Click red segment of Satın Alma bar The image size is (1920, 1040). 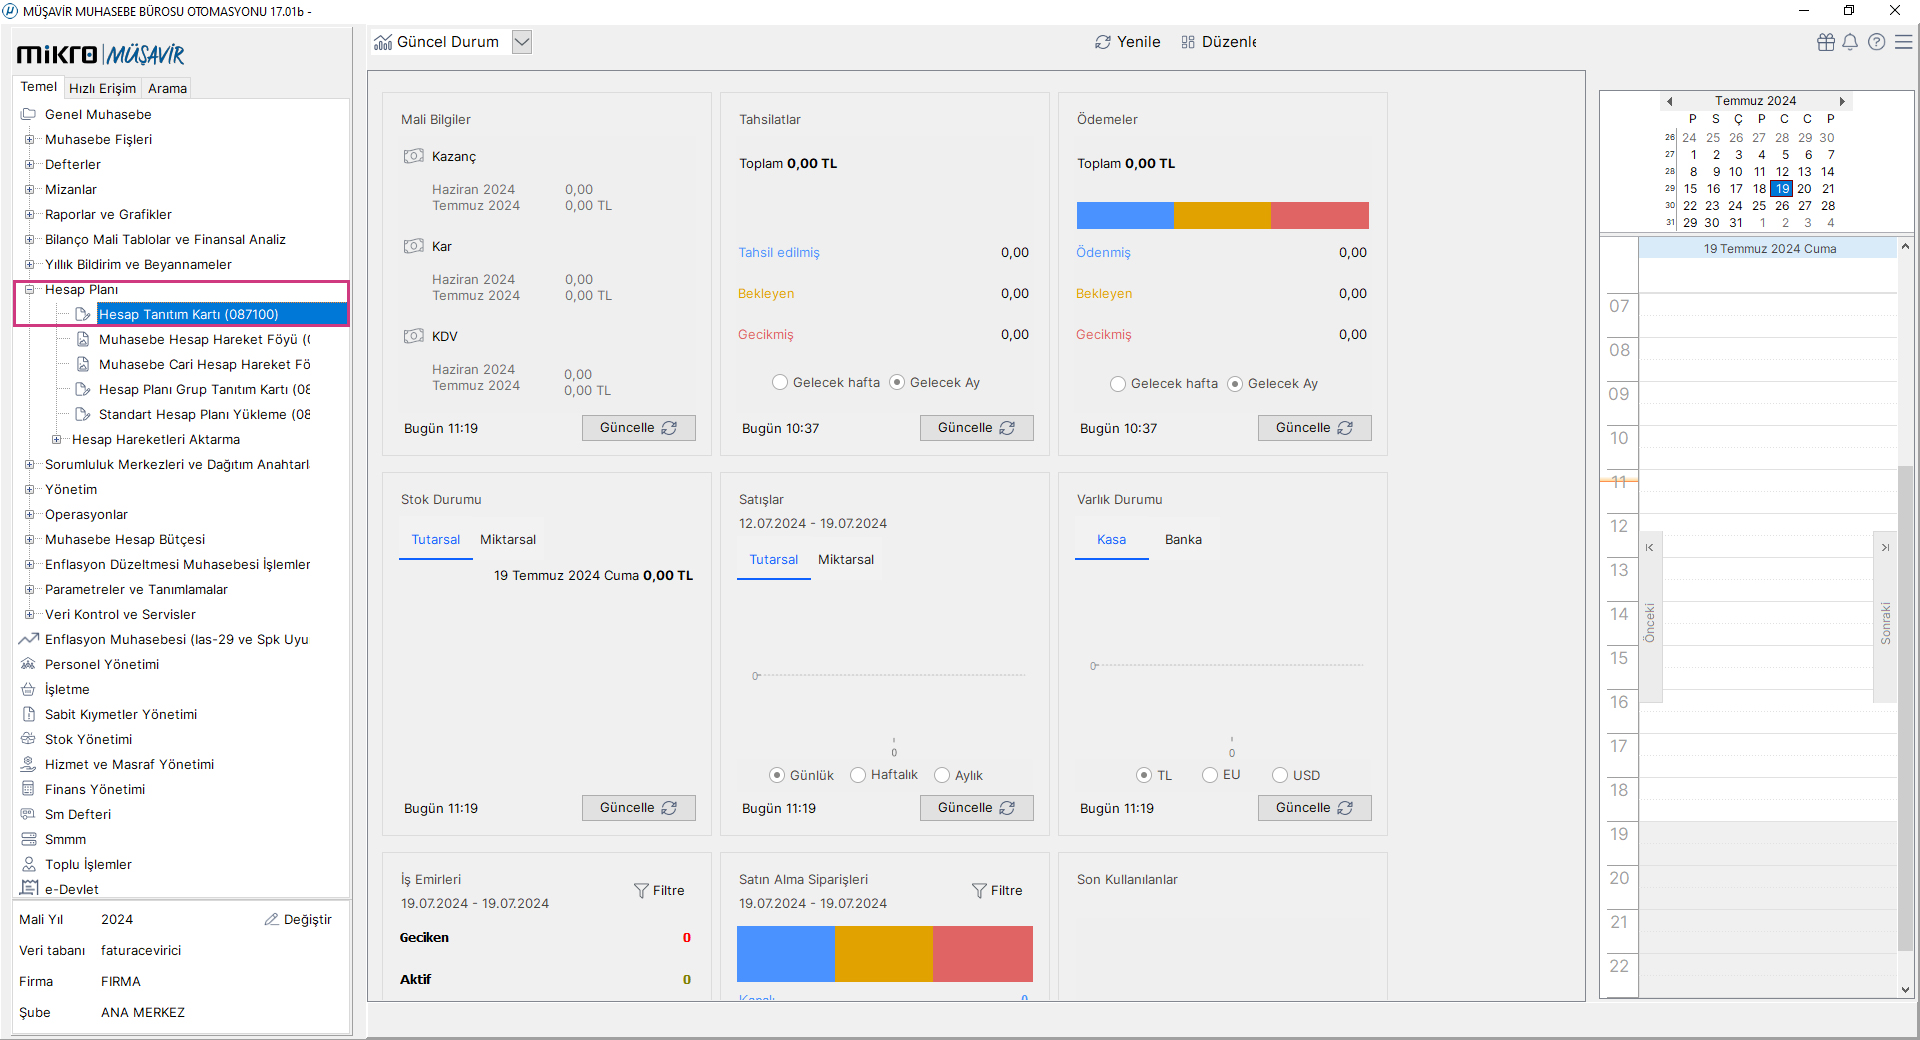pos(982,953)
